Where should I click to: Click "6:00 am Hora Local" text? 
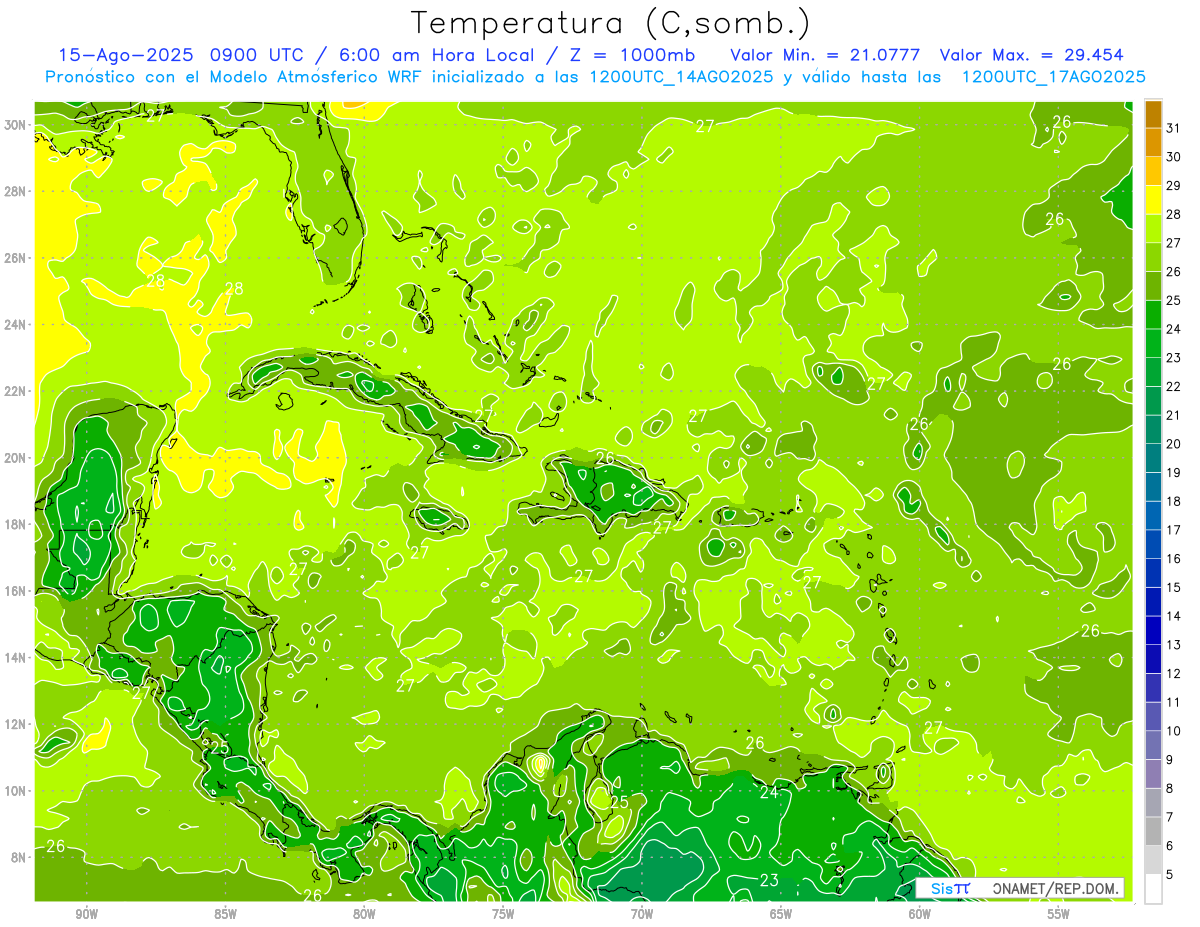(437, 55)
